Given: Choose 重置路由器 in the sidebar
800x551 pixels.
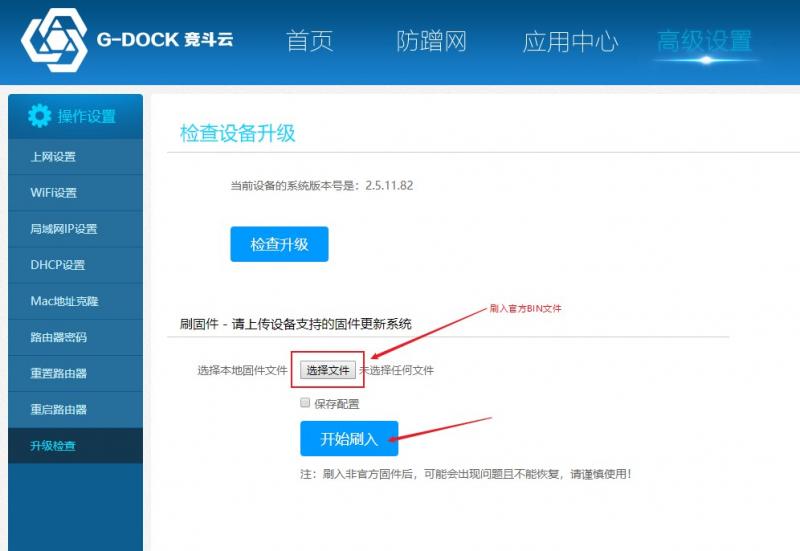Looking at the screenshot, I should coord(59,373).
